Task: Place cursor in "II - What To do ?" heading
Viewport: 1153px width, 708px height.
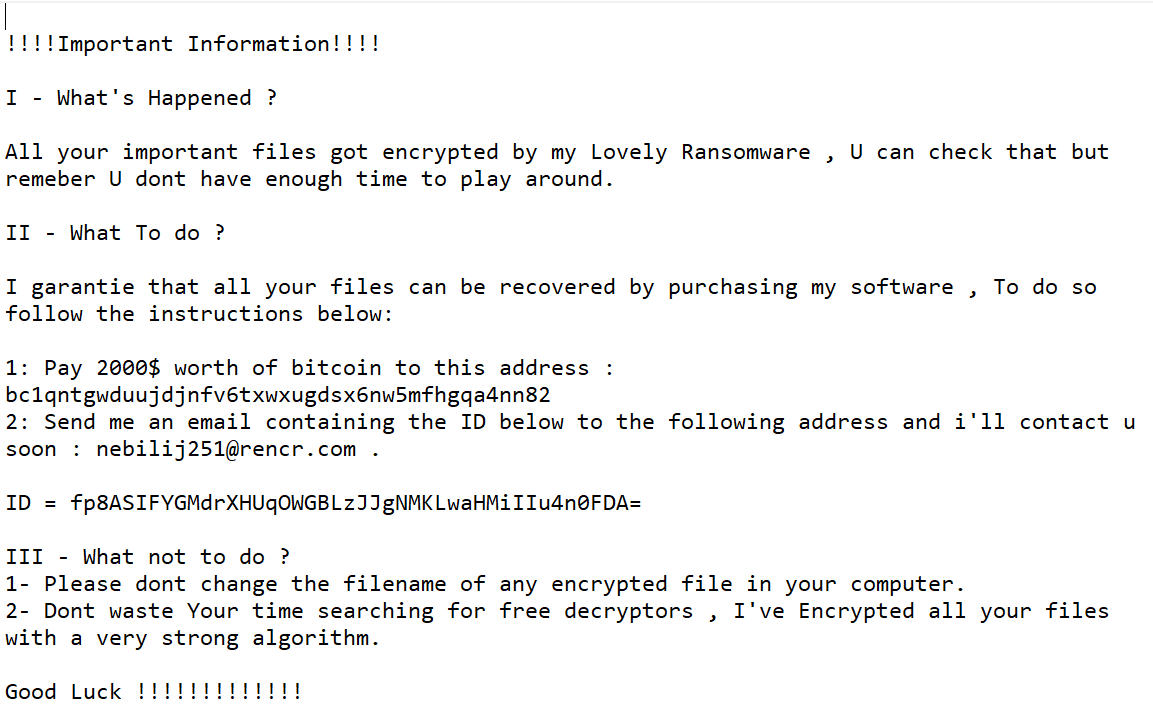Action: click(x=115, y=234)
